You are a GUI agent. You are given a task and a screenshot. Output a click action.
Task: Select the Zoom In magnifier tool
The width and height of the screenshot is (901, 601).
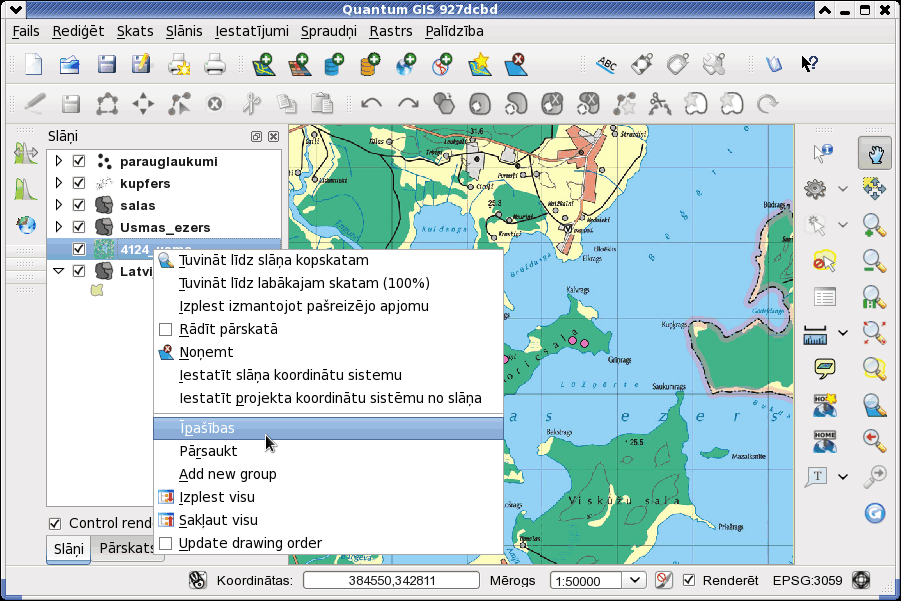(874, 225)
